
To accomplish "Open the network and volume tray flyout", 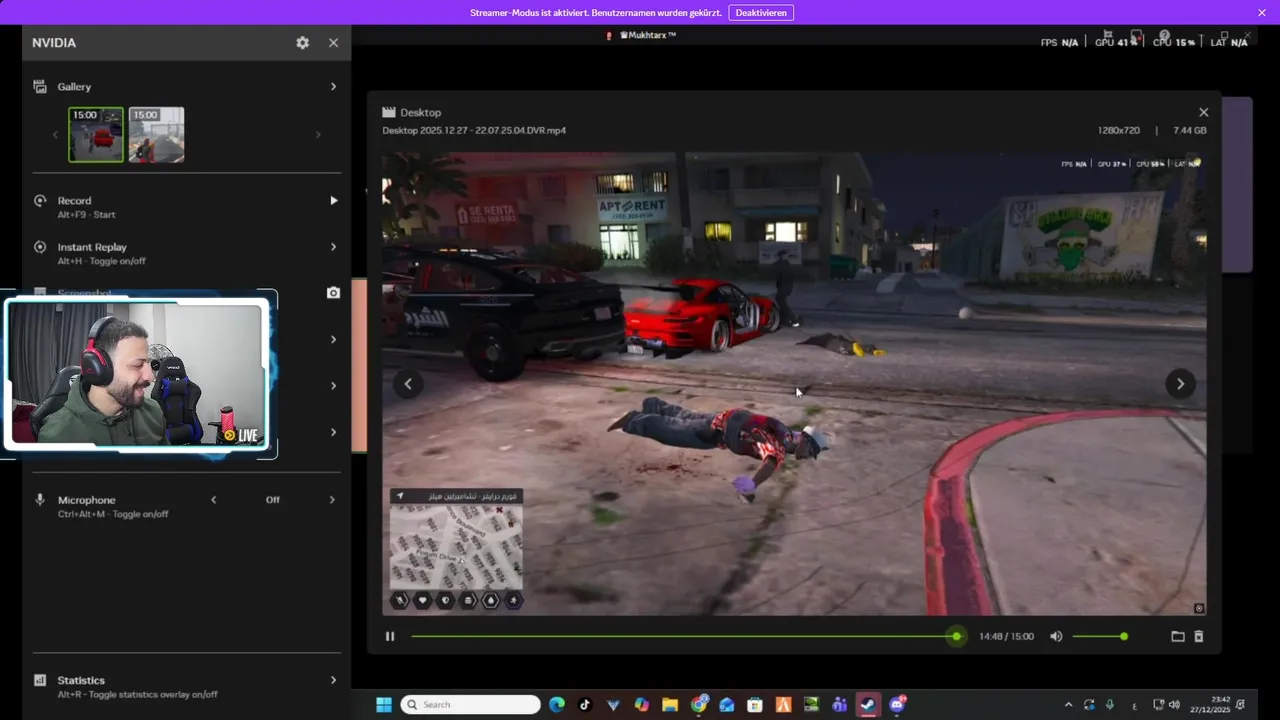I will (1165, 705).
